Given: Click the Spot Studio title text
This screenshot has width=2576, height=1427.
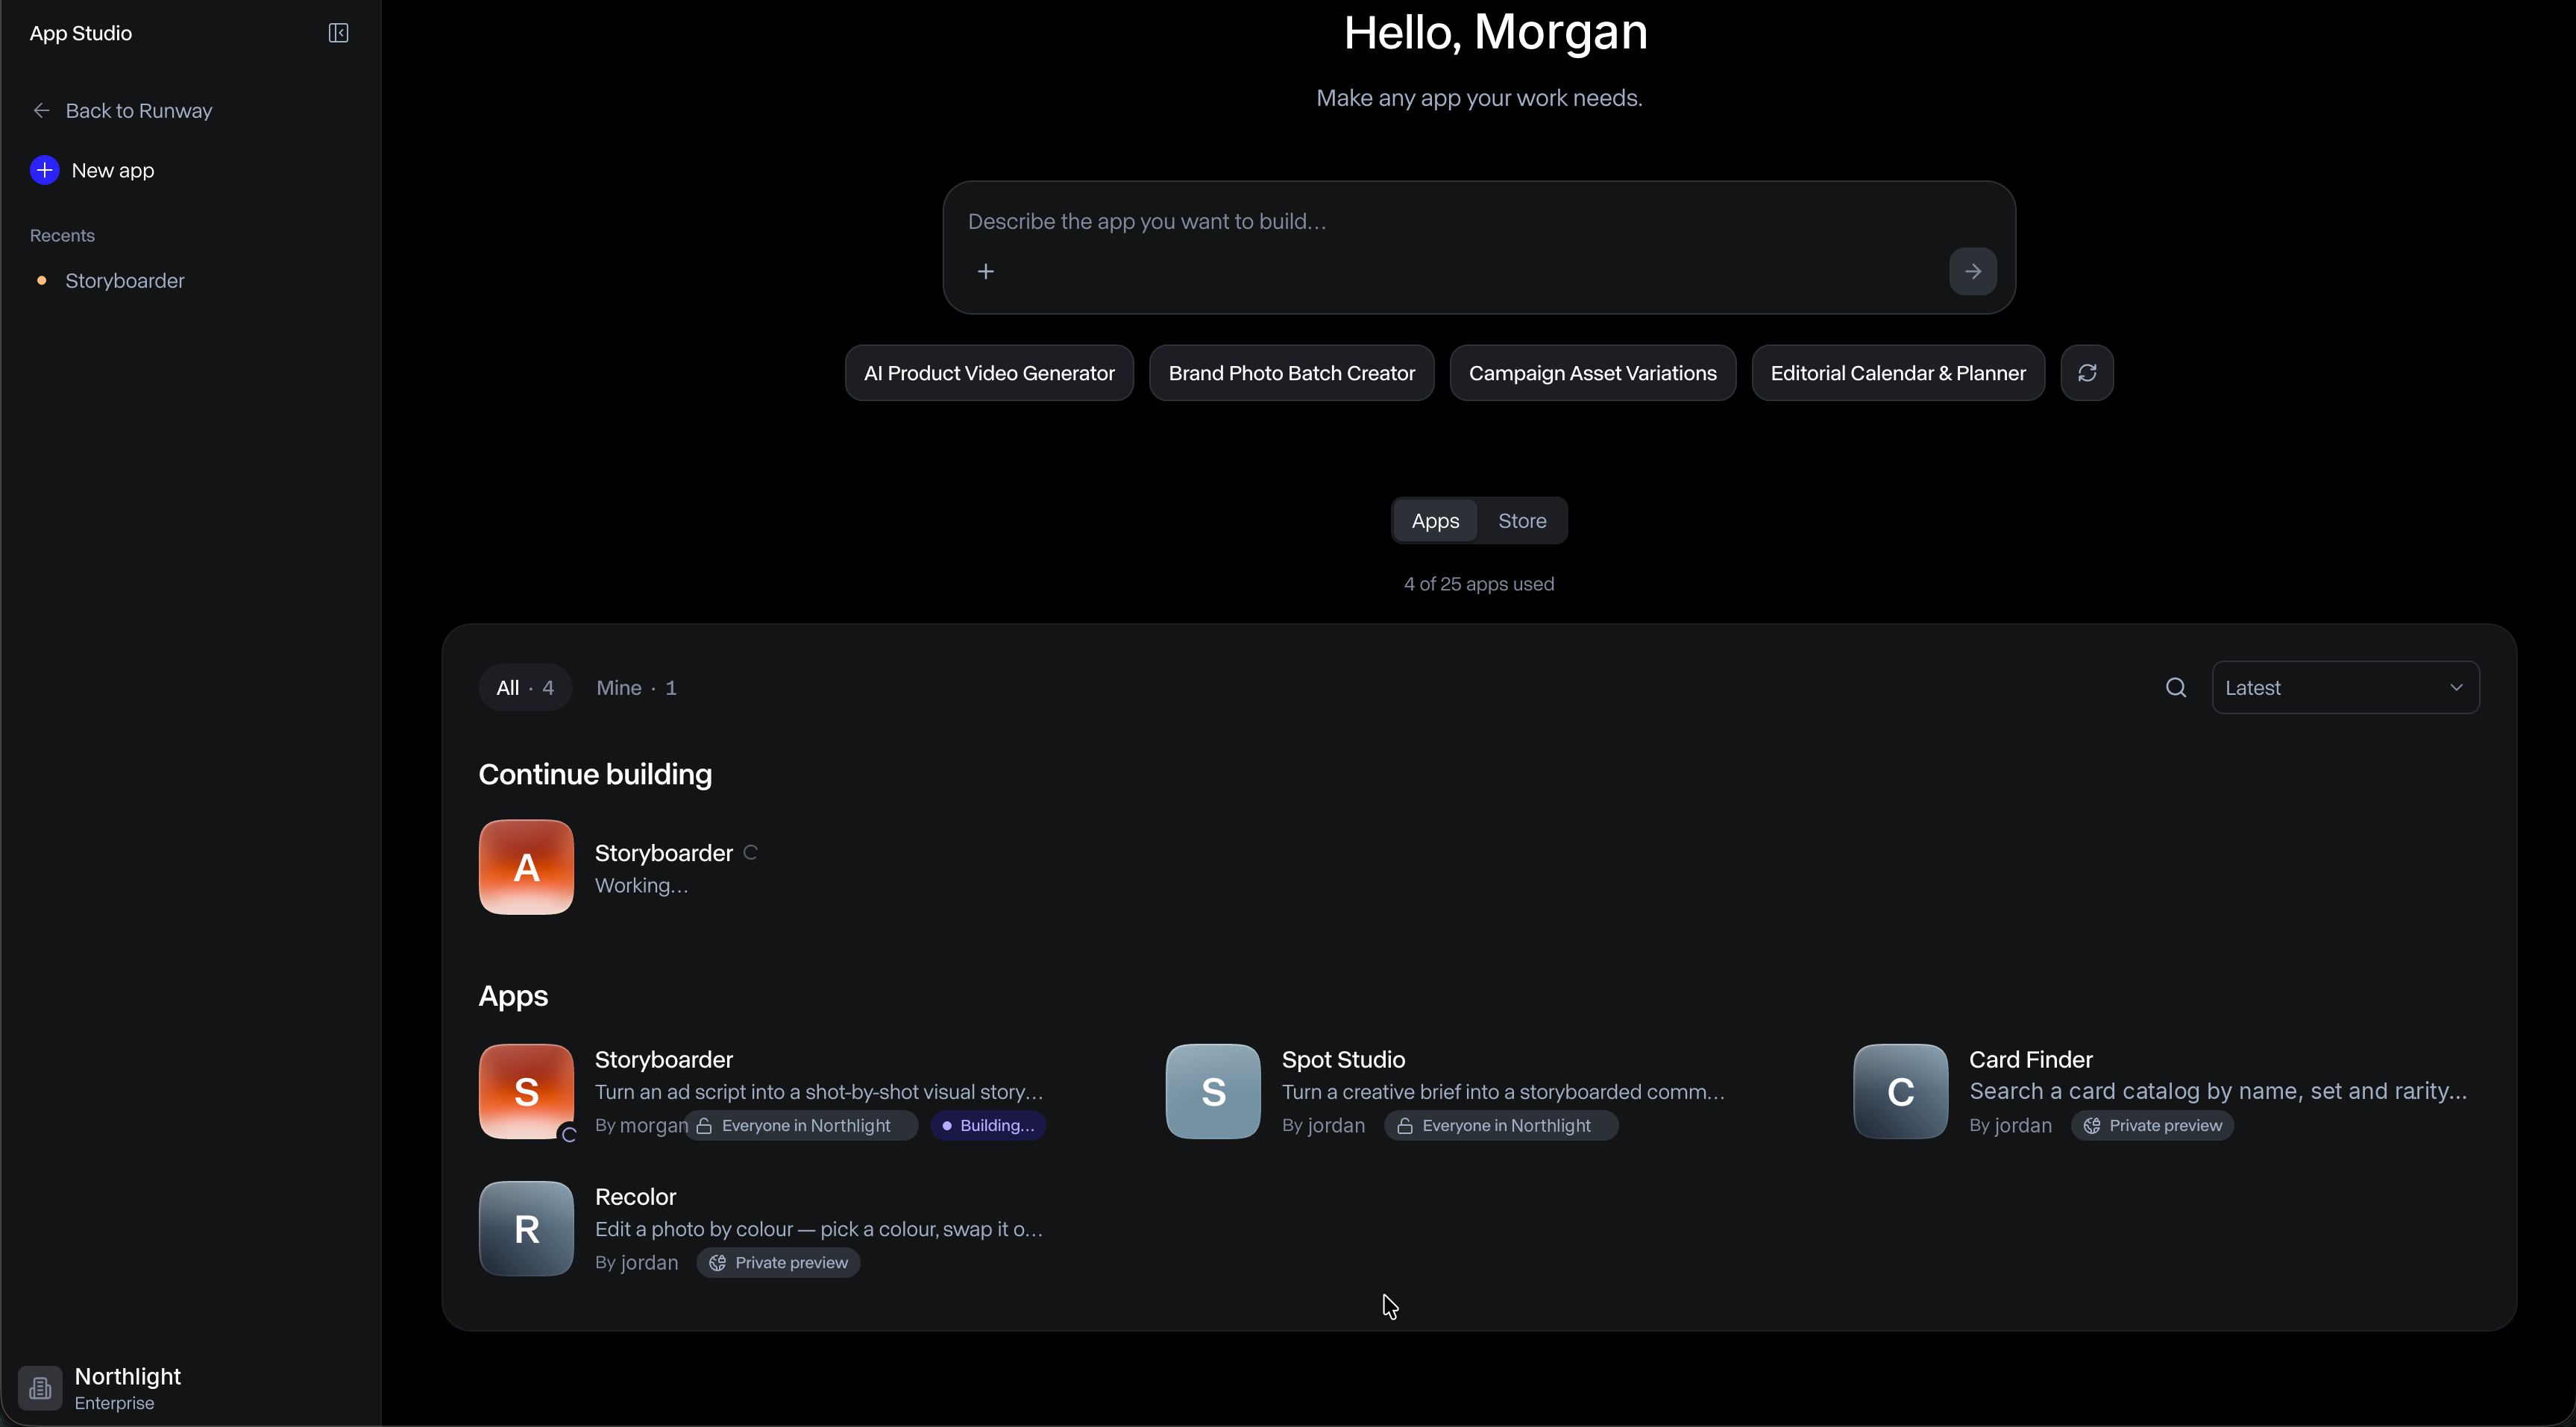Looking at the screenshot, I should tap(1343, 1059).
